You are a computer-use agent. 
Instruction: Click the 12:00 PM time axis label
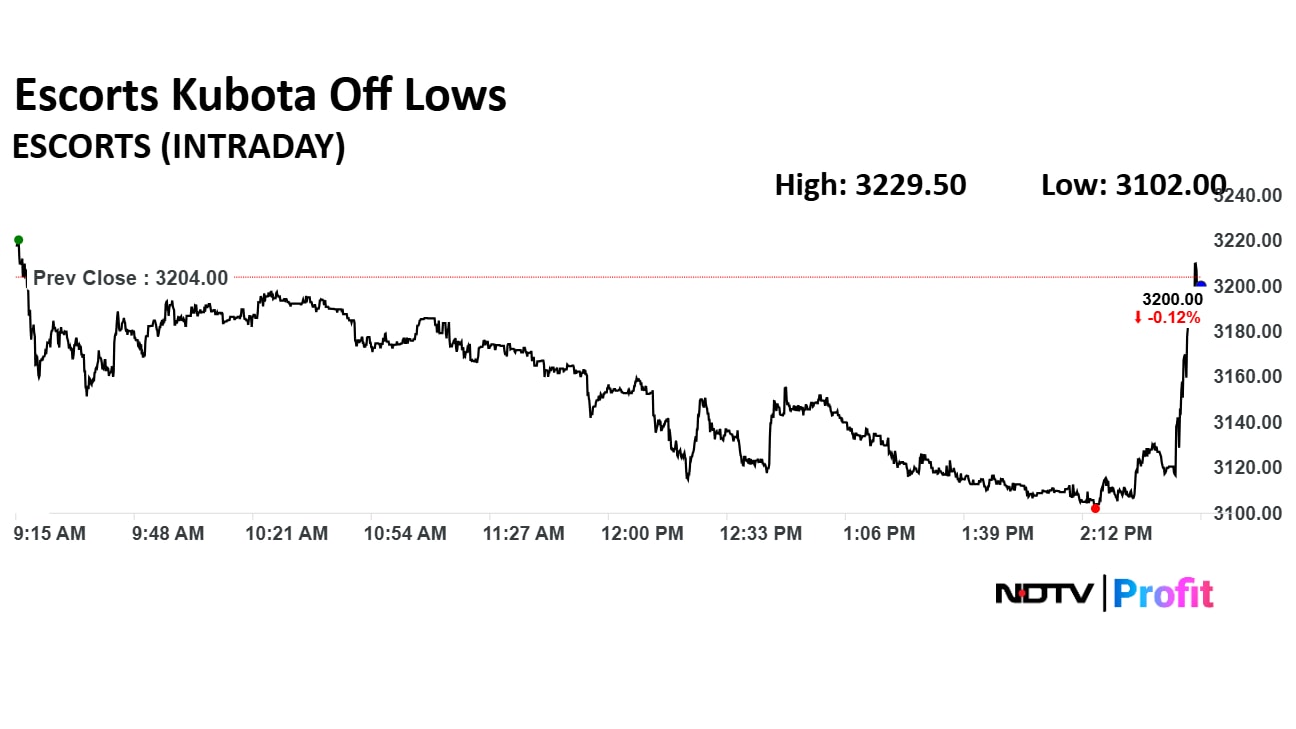pyautogui.click(x=641, y=534)
